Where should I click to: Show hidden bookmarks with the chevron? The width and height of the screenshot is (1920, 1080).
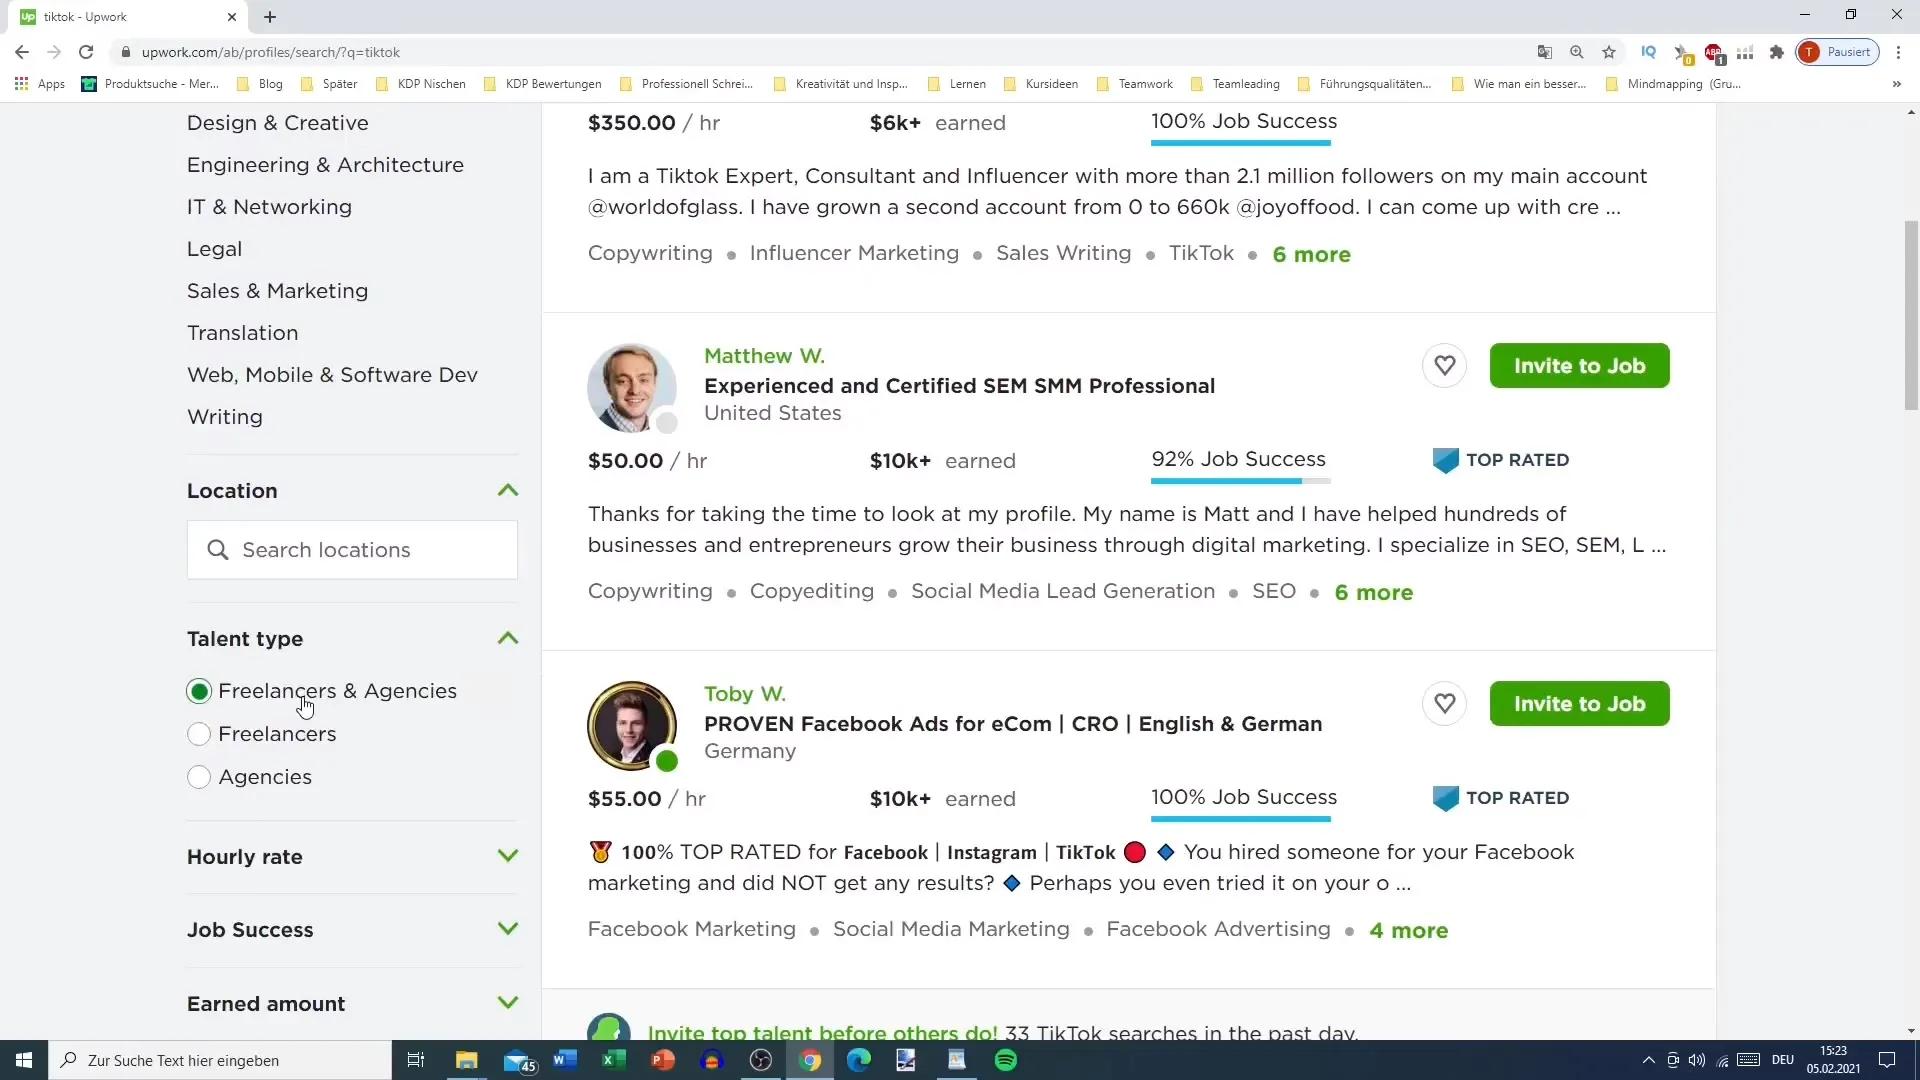click(x=1896, y=84)
